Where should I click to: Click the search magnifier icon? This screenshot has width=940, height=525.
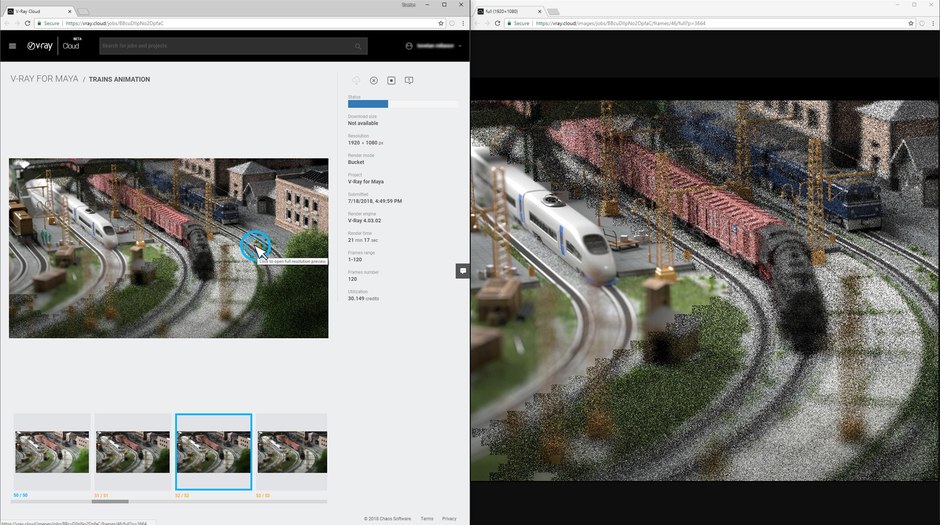click(x=358, y=46)
